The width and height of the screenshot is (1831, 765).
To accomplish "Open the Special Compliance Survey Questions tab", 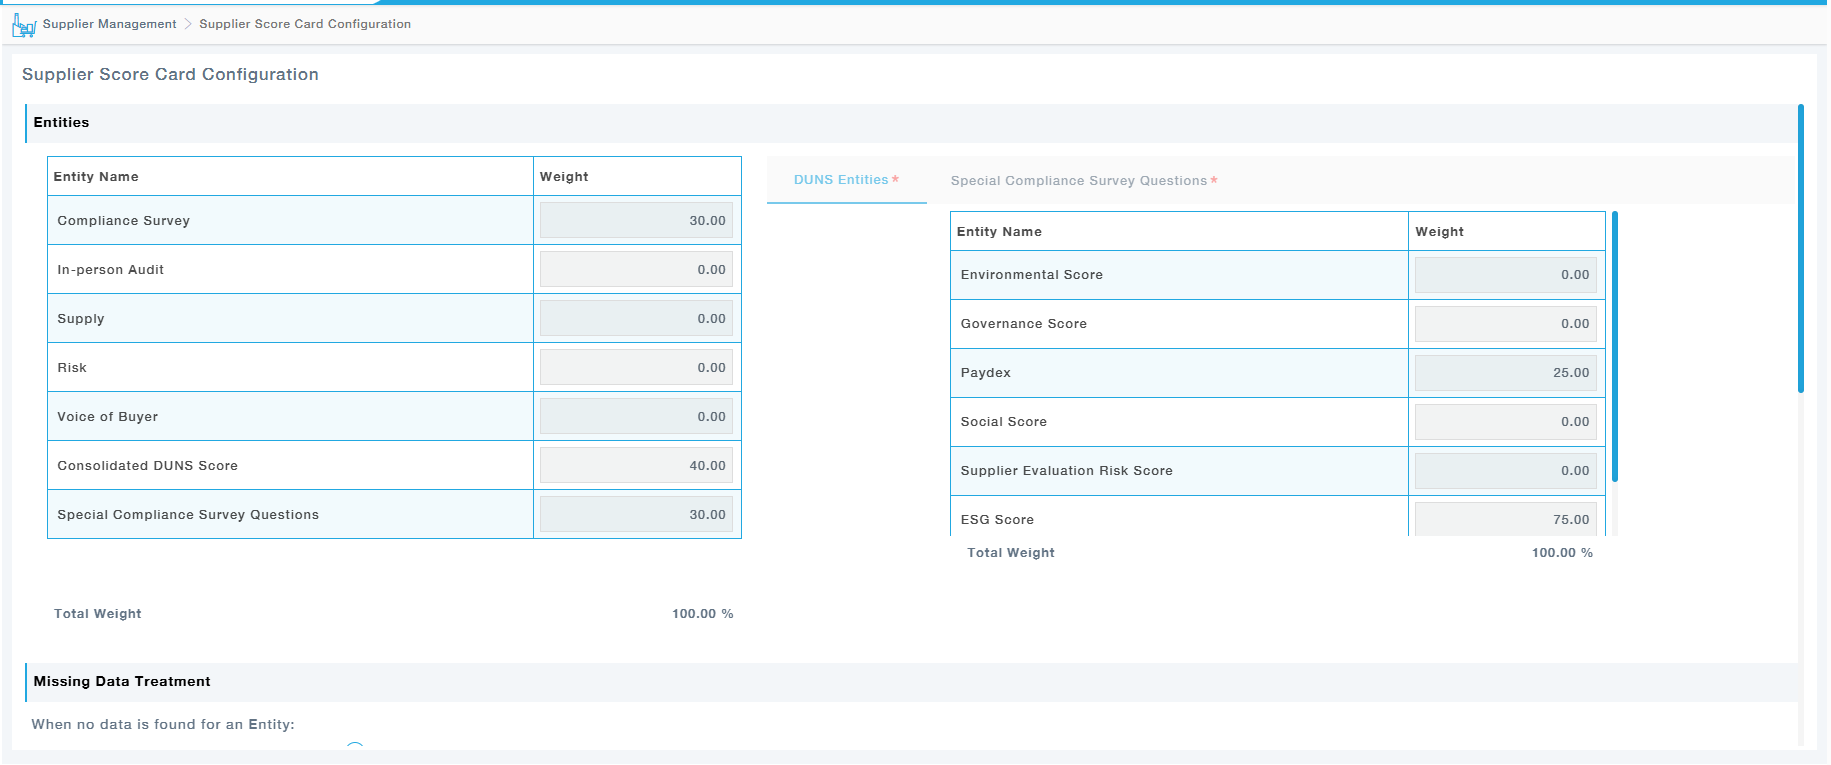I will (x=1079, y=181).
